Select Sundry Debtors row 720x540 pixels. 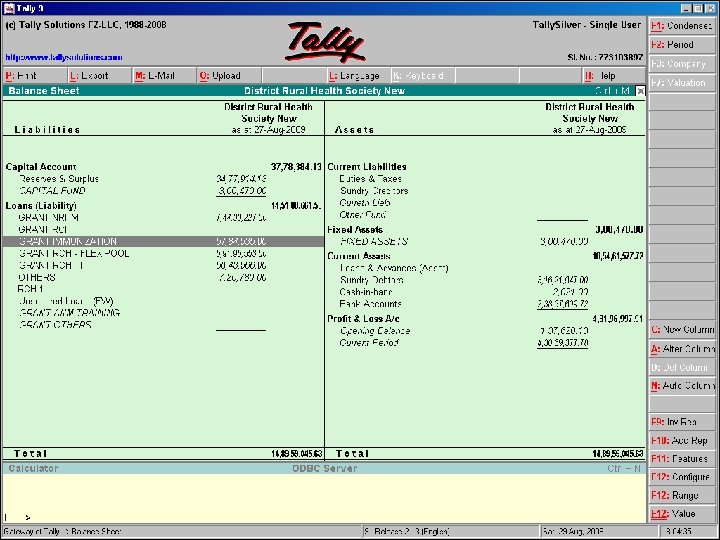[x=371, y=280]
